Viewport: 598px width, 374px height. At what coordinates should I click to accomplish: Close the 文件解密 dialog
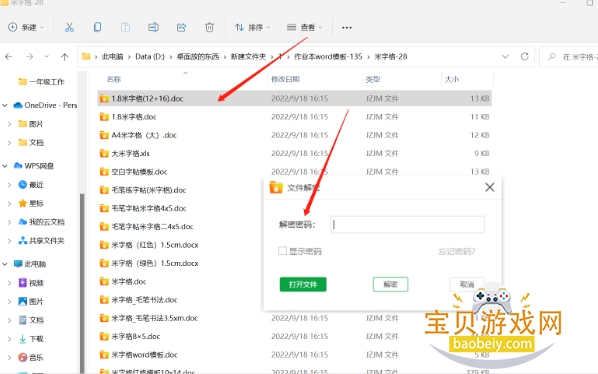click(x=490, y=187)
